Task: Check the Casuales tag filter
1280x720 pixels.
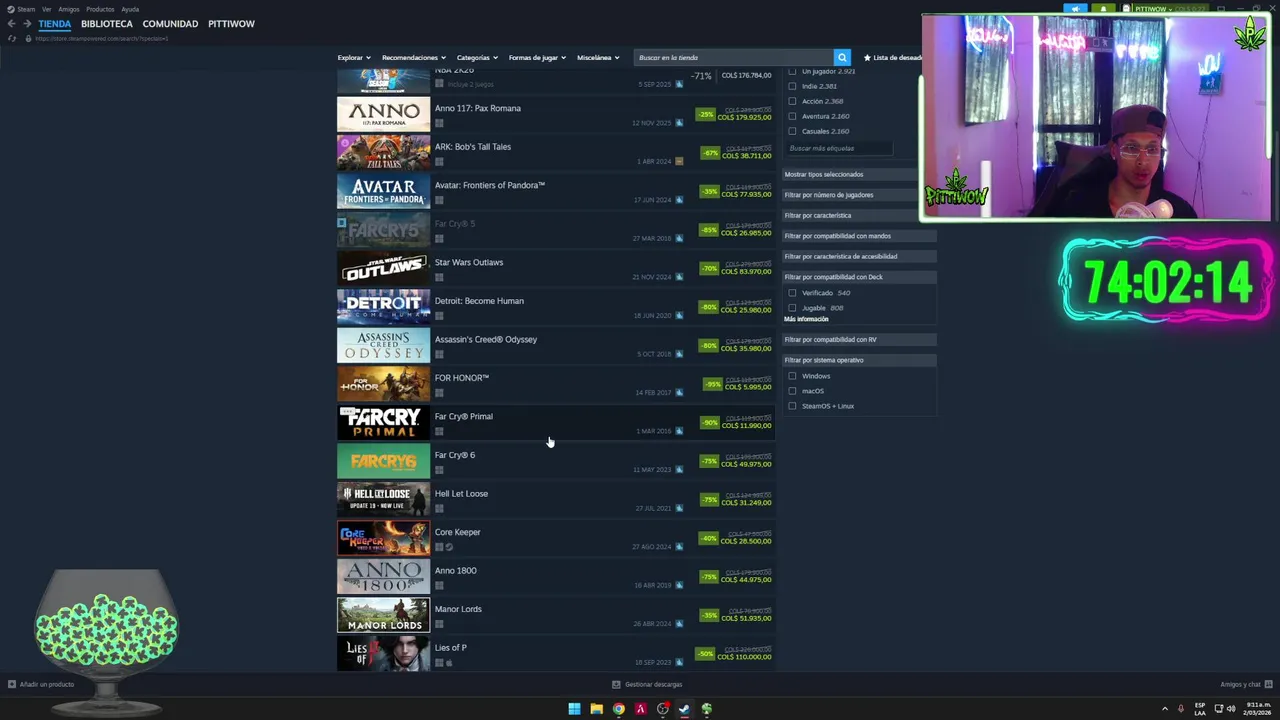Action: [x=792, y=131]
